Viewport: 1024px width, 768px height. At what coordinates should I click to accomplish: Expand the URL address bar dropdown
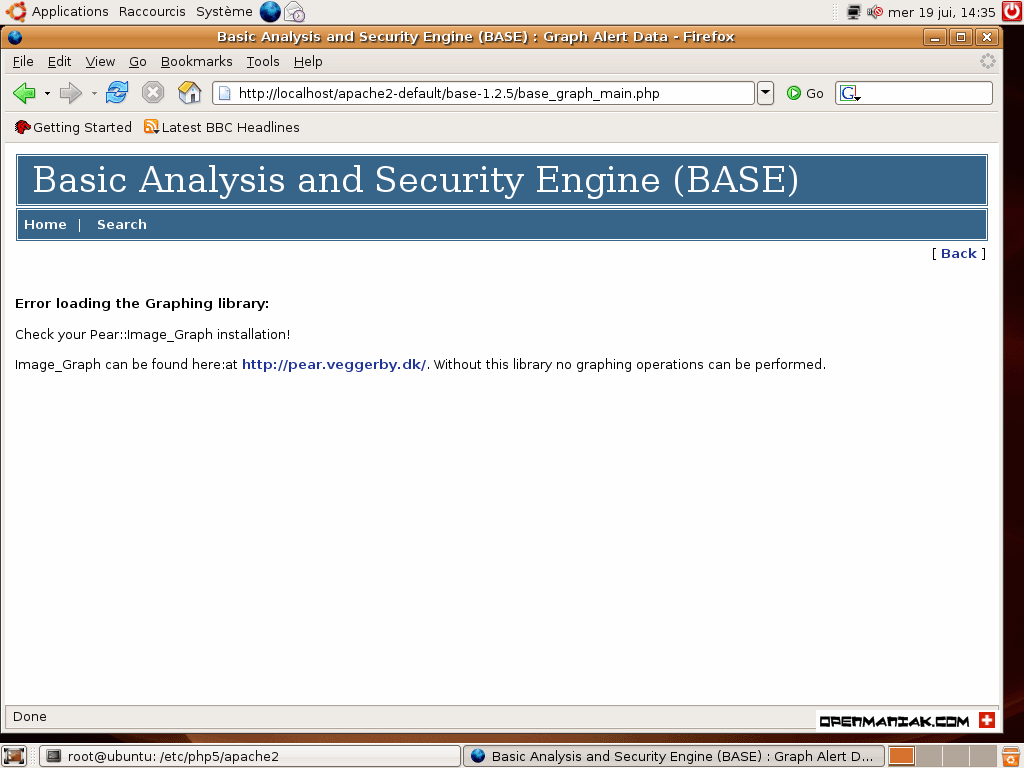(x=765, y=93)
